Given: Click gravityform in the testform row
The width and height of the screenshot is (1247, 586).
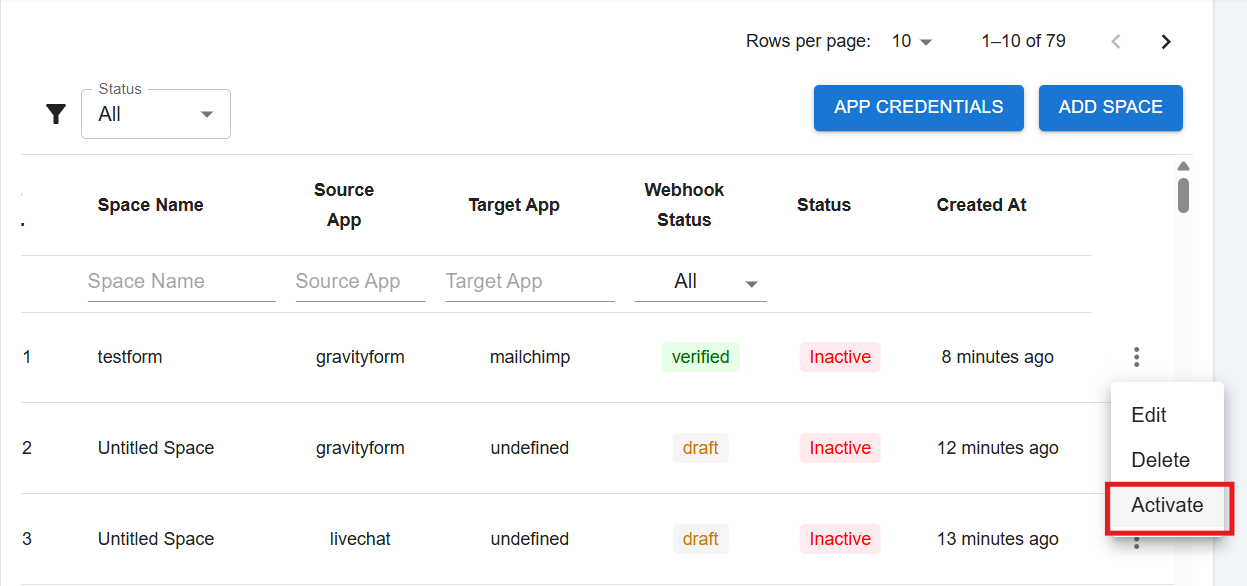Looking at the screenshot, I should click(x=360, y=357).
